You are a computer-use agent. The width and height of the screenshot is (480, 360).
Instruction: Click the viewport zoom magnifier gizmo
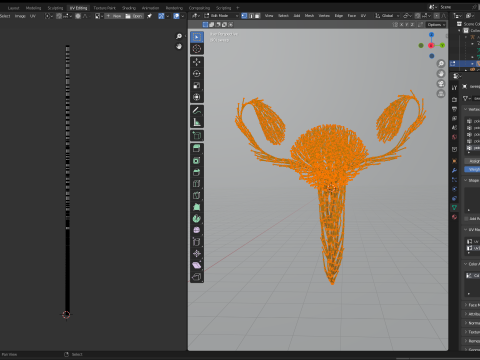(441, 64)
